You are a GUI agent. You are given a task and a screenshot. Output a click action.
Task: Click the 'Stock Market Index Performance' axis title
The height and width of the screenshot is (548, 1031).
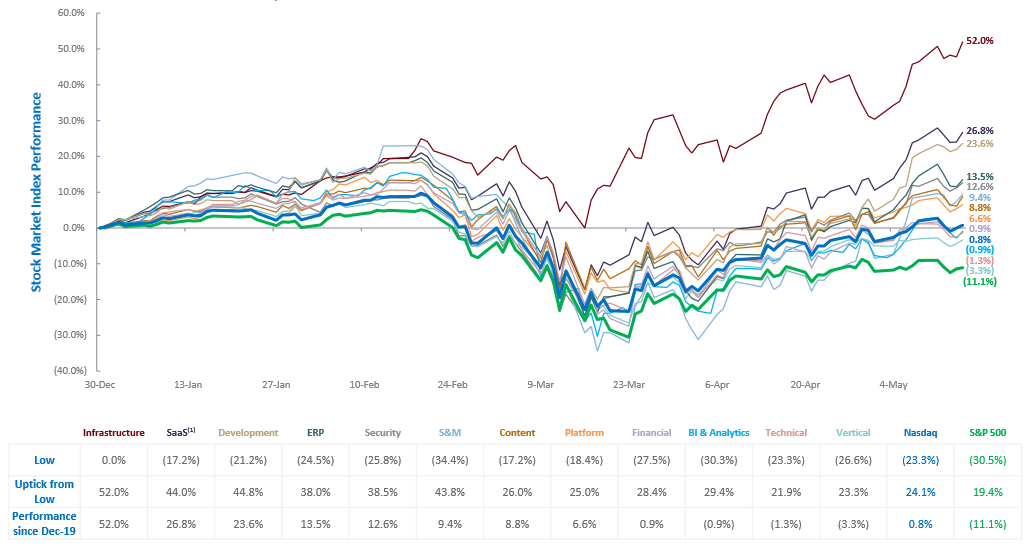[36, 191]
